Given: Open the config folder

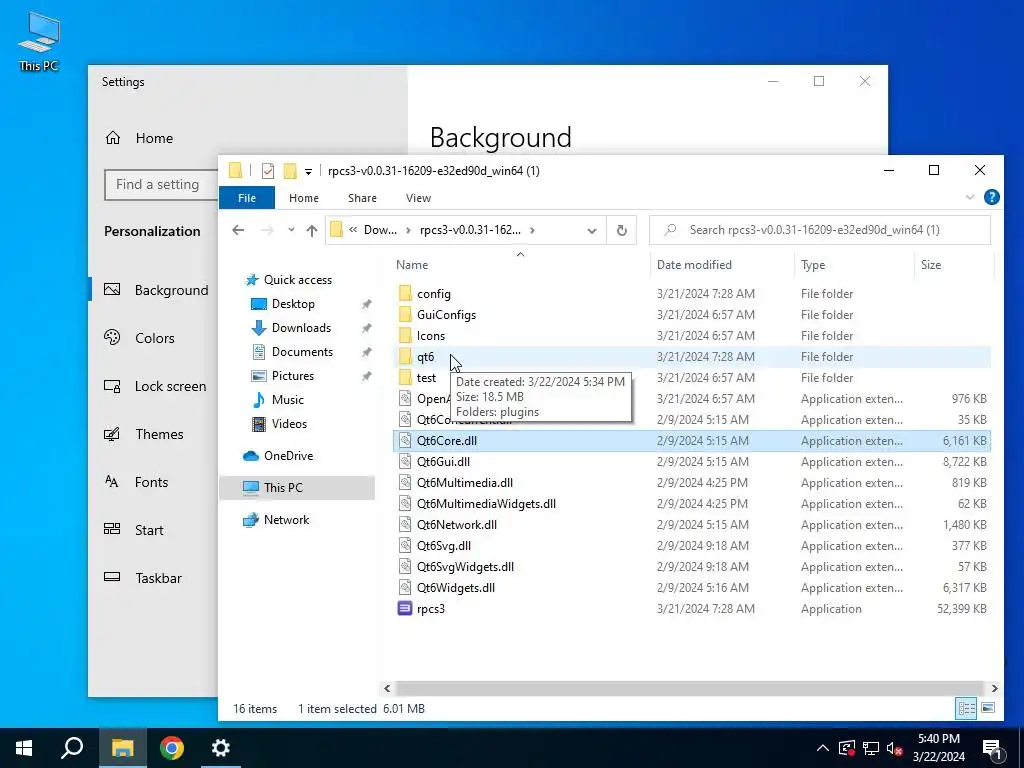Looking at the screenshot, I should (x=434, y=294).
